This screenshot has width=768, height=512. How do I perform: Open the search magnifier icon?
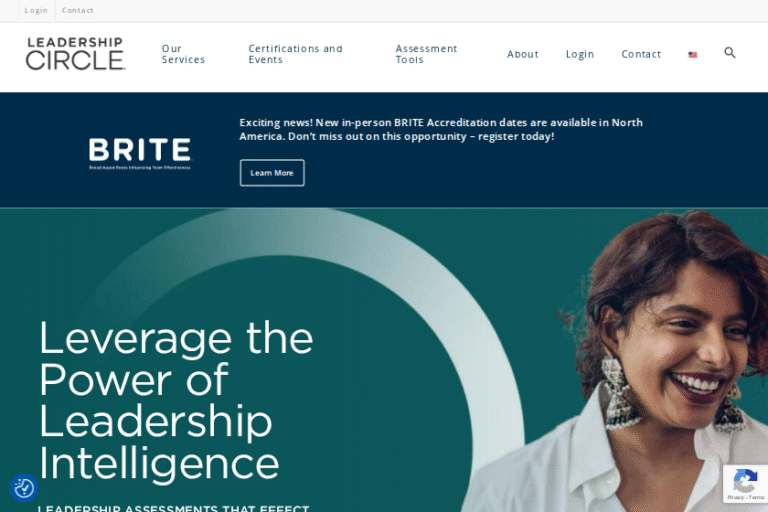click(729, 52)
